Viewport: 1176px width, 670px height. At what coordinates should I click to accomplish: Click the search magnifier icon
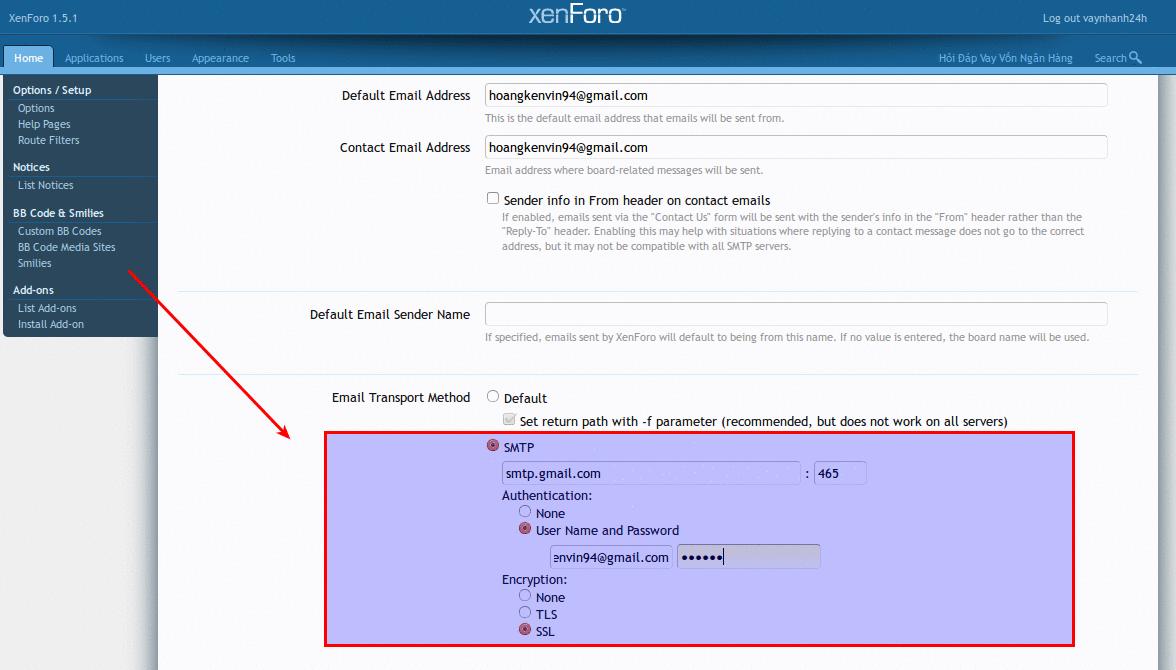click(x=1135, y=57)
